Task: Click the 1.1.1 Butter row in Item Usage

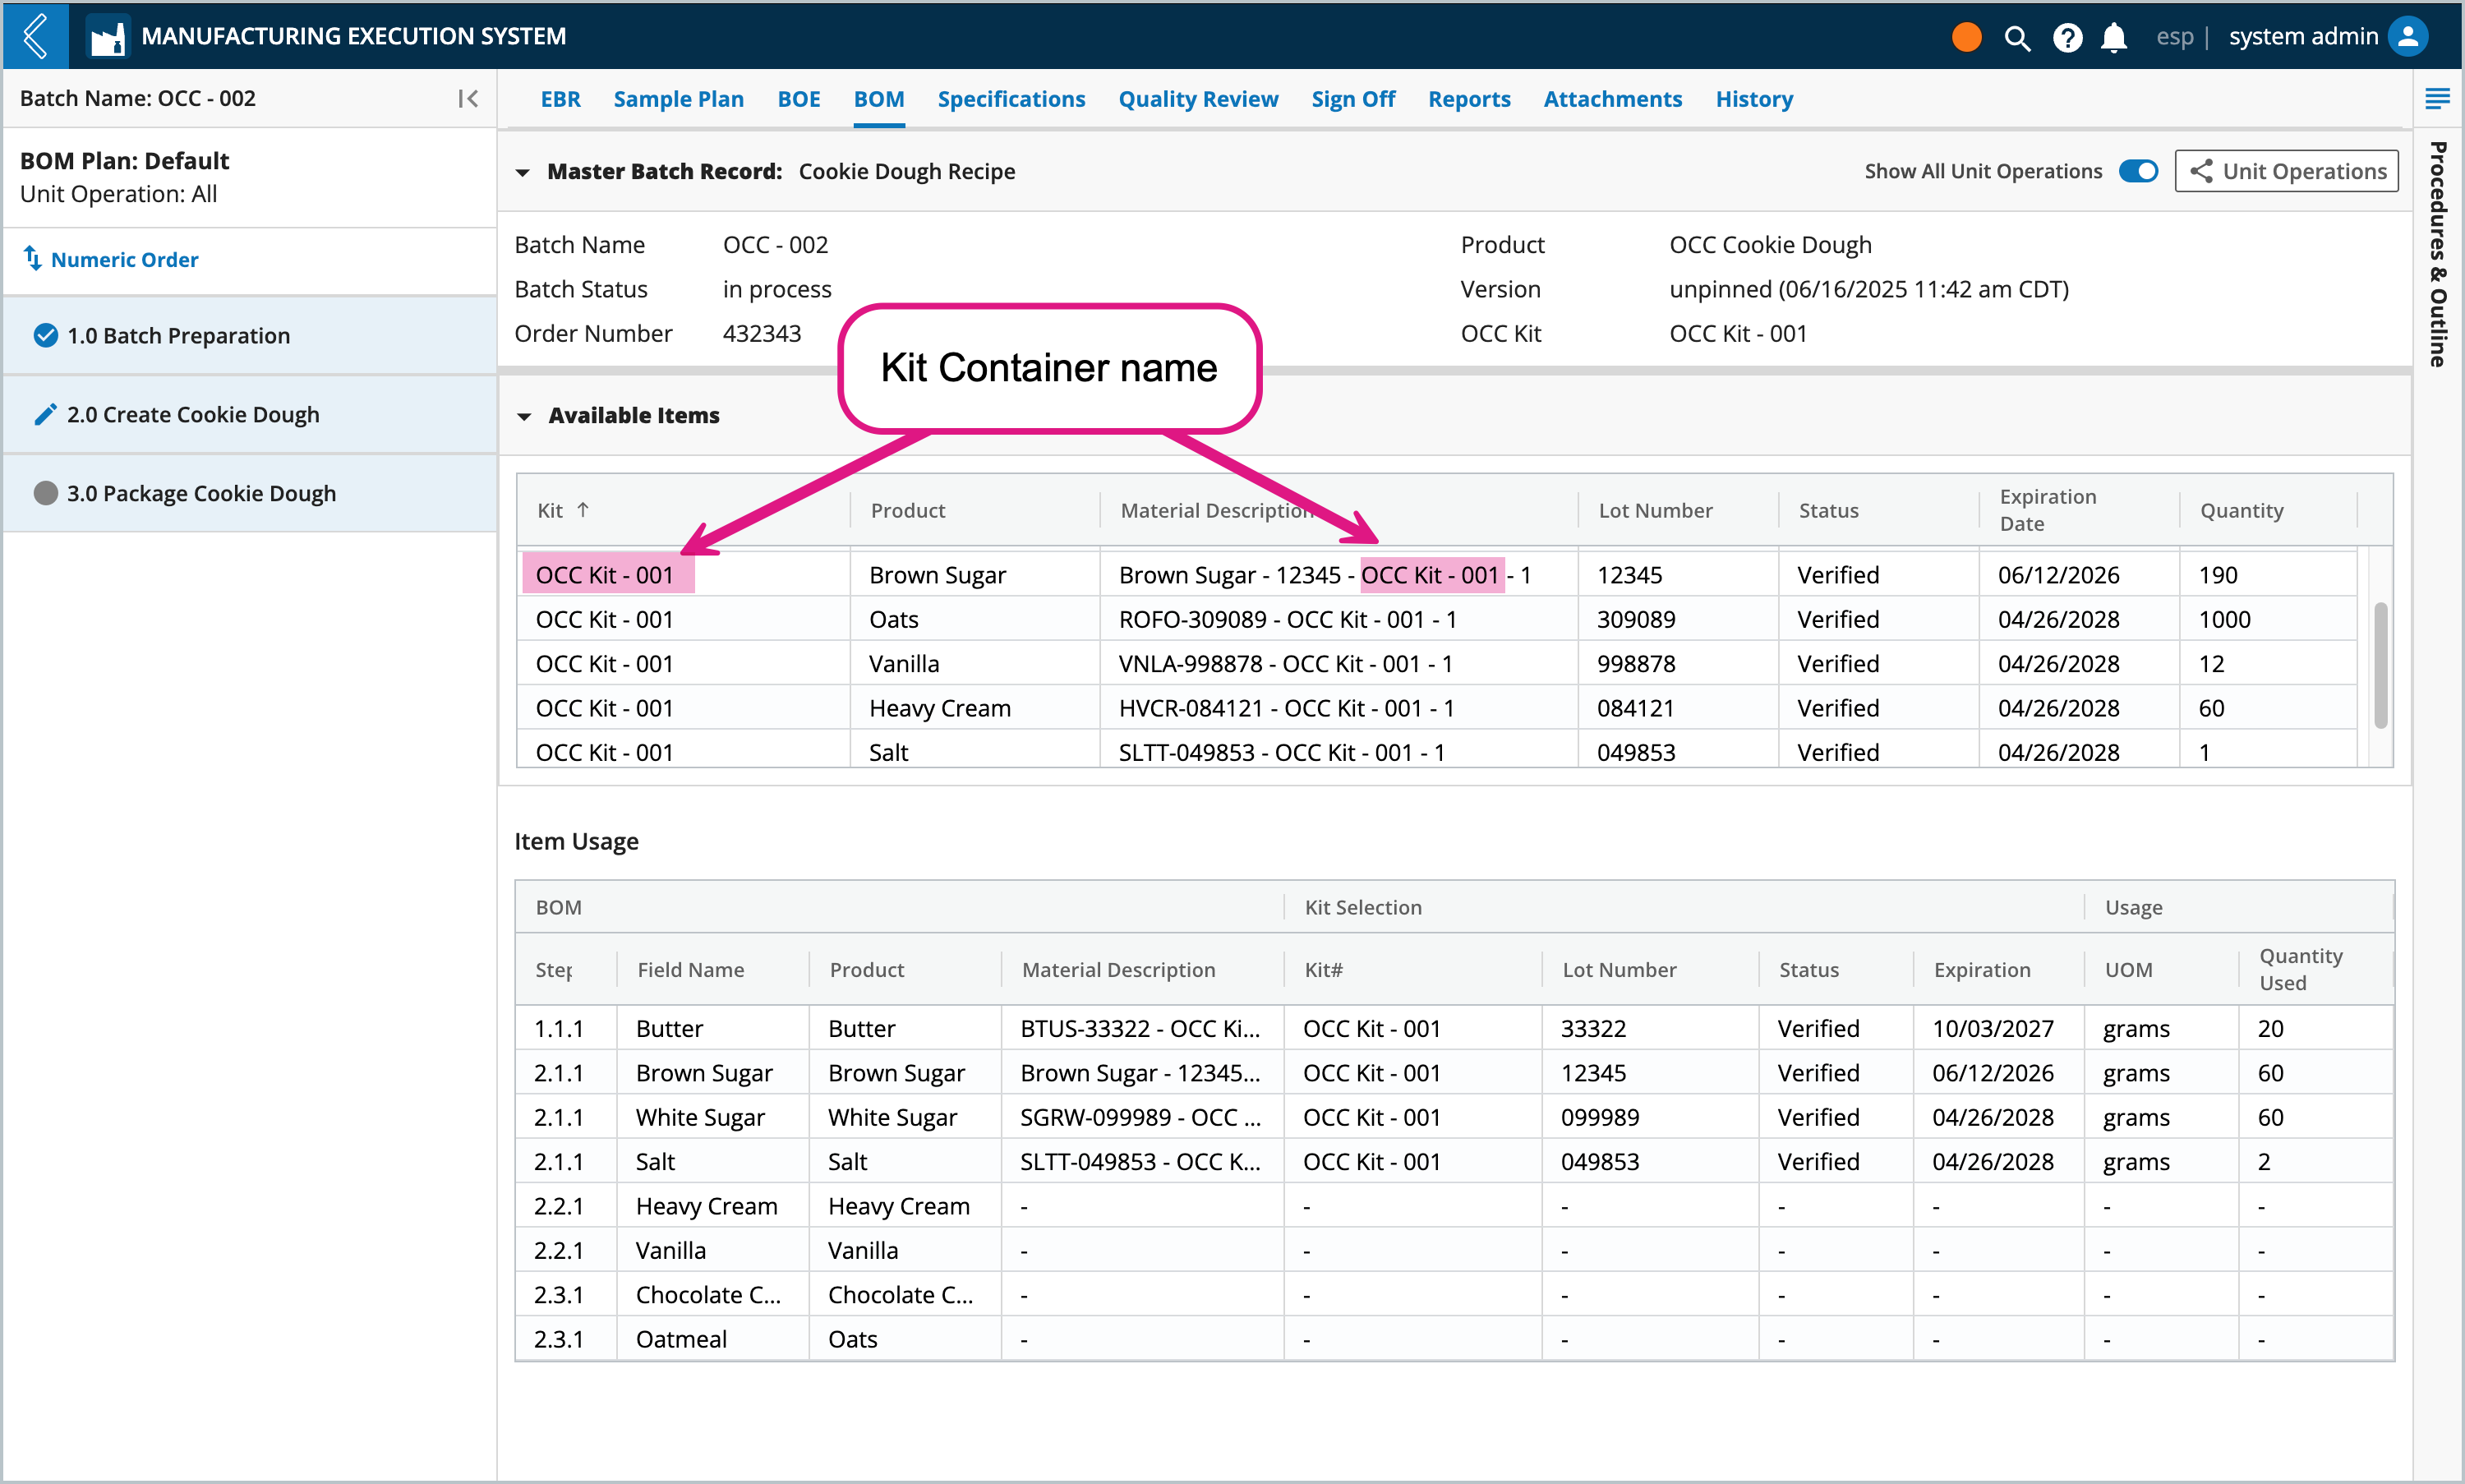Action: tap(1454, 1028)
